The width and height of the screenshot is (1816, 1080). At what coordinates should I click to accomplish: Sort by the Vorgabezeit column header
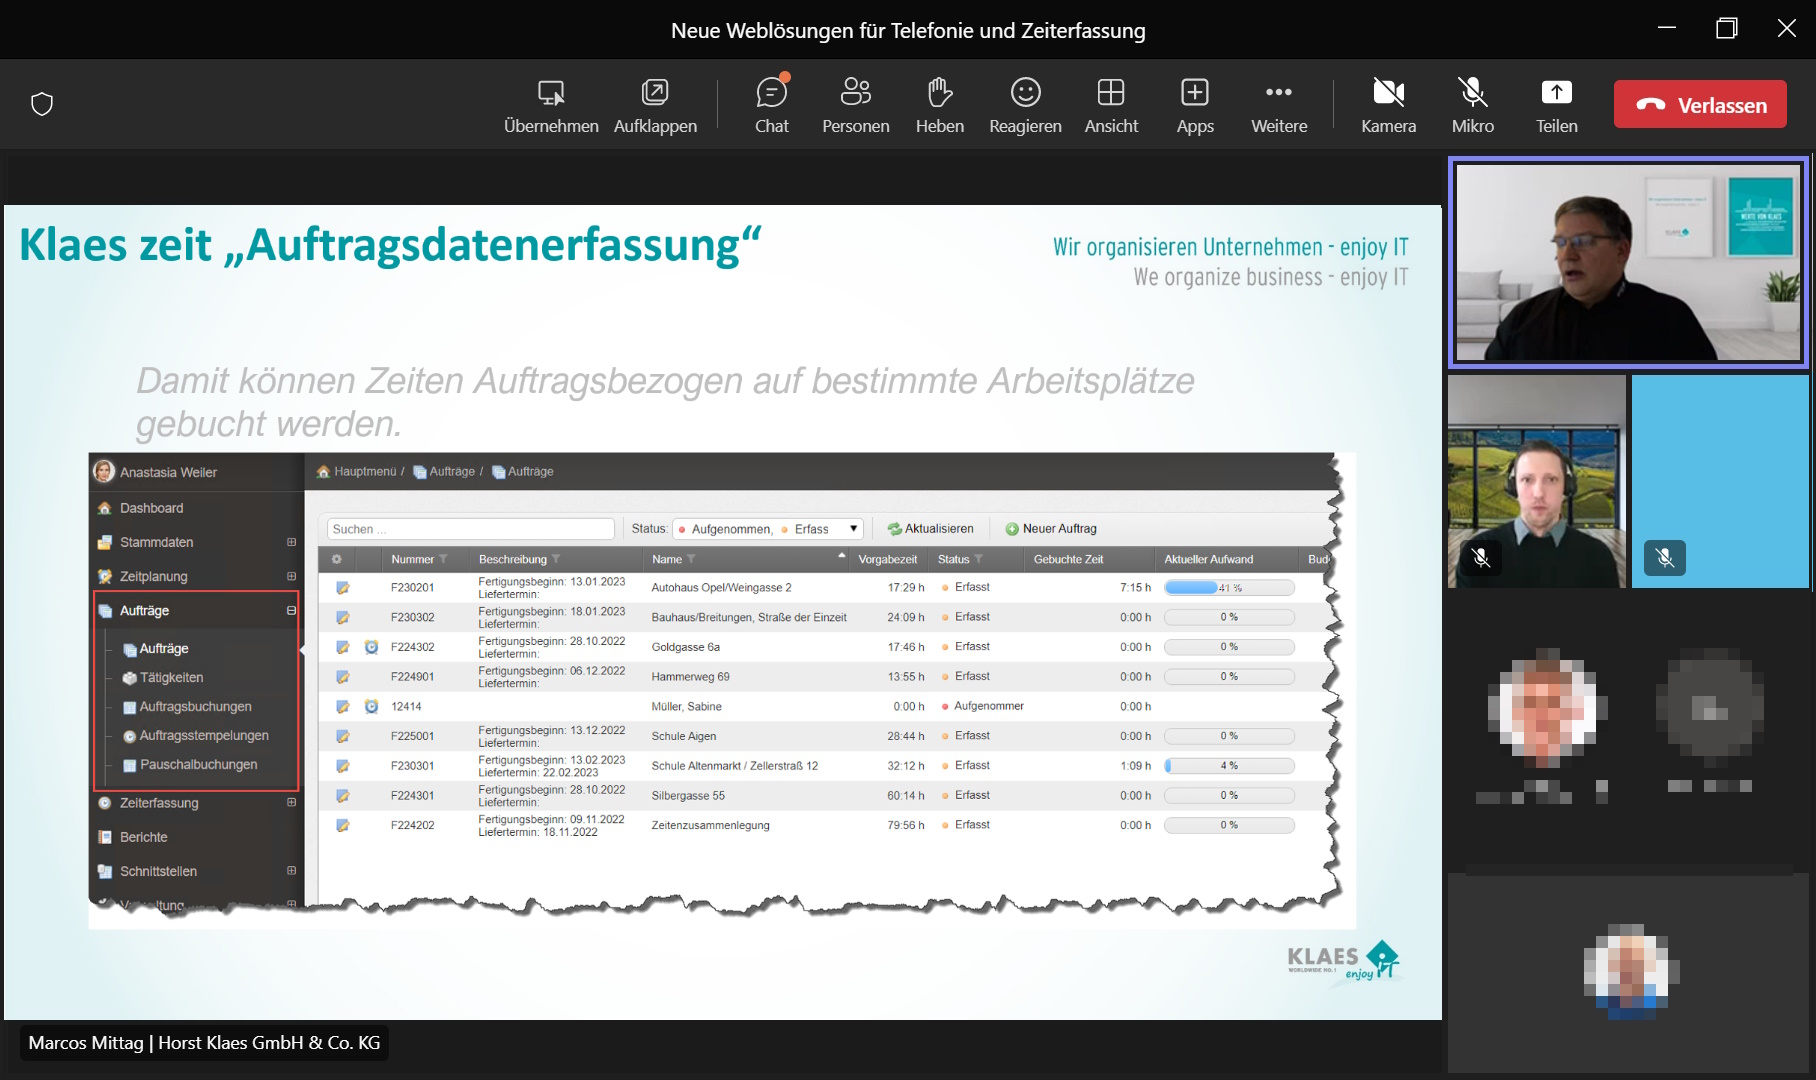(x=887, y=559)
